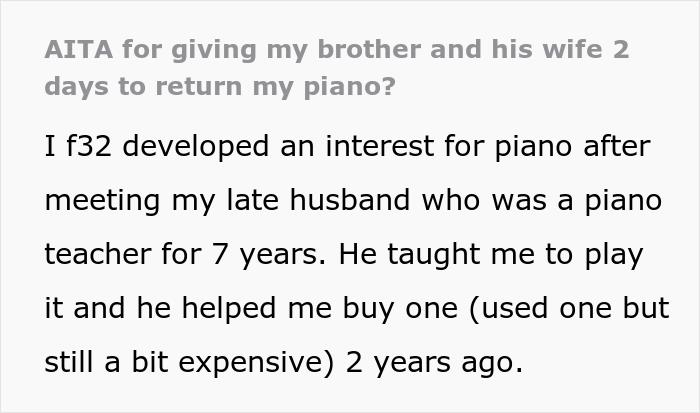This screenshot has width=700, height=413.
Task: Click the word "AITA" in the heading
Action: (x=79, y=50)
